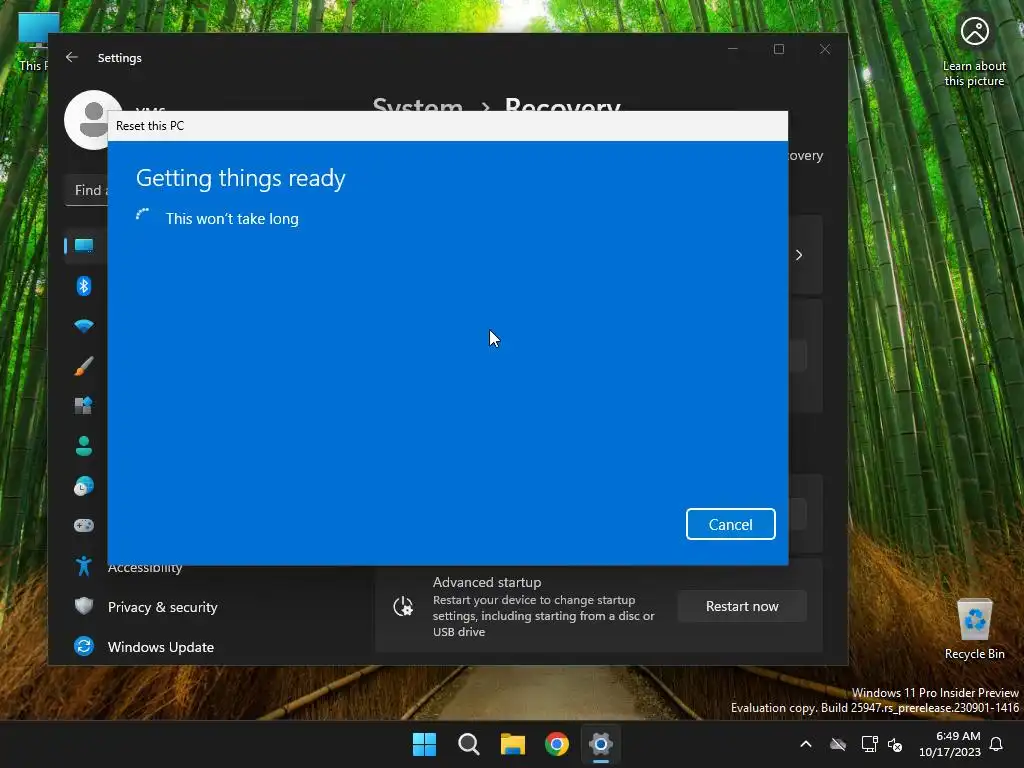
Task: Open Apps sidebar icon
Action: (x=84, y=406)
